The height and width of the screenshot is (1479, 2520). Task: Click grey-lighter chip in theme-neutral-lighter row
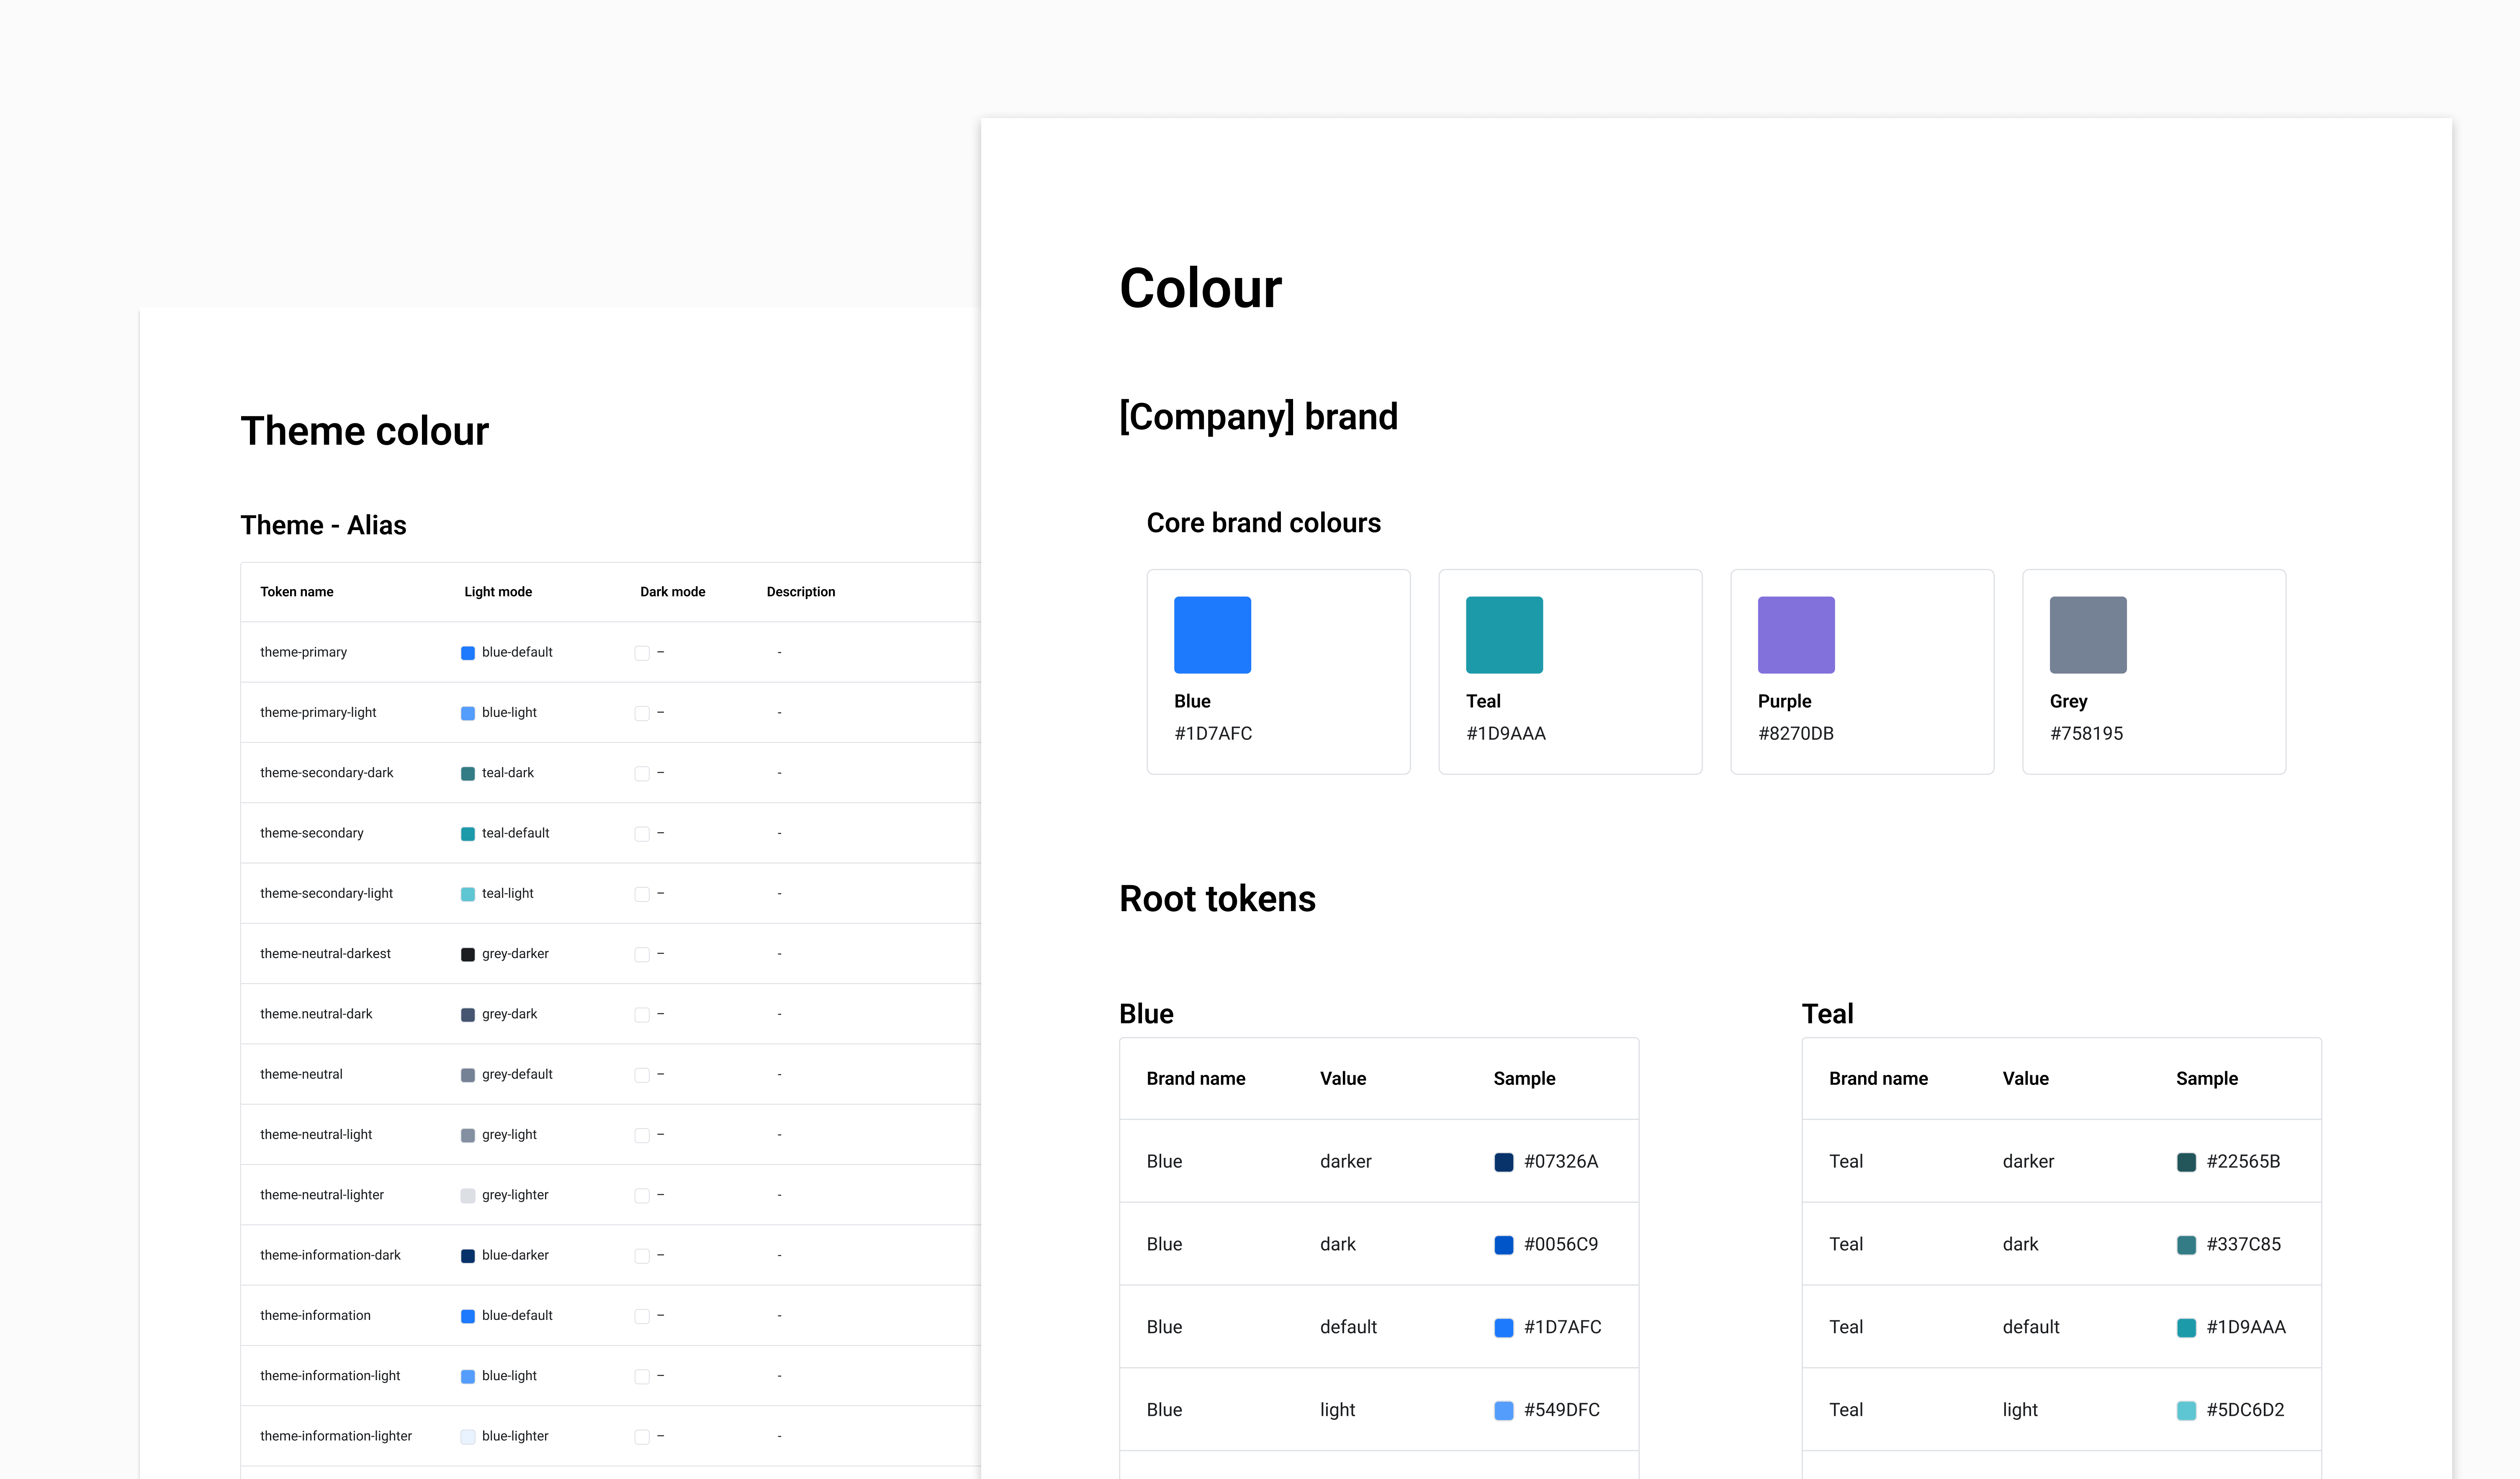467,1195
